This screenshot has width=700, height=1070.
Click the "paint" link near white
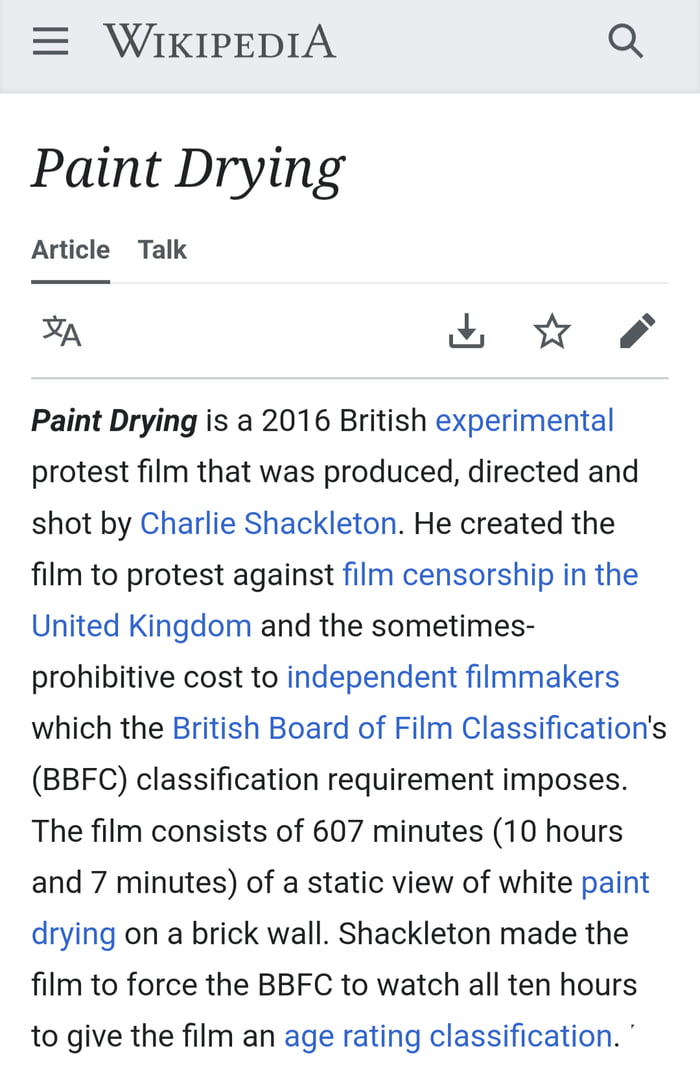pyautogui.click(x=615, y=882)
